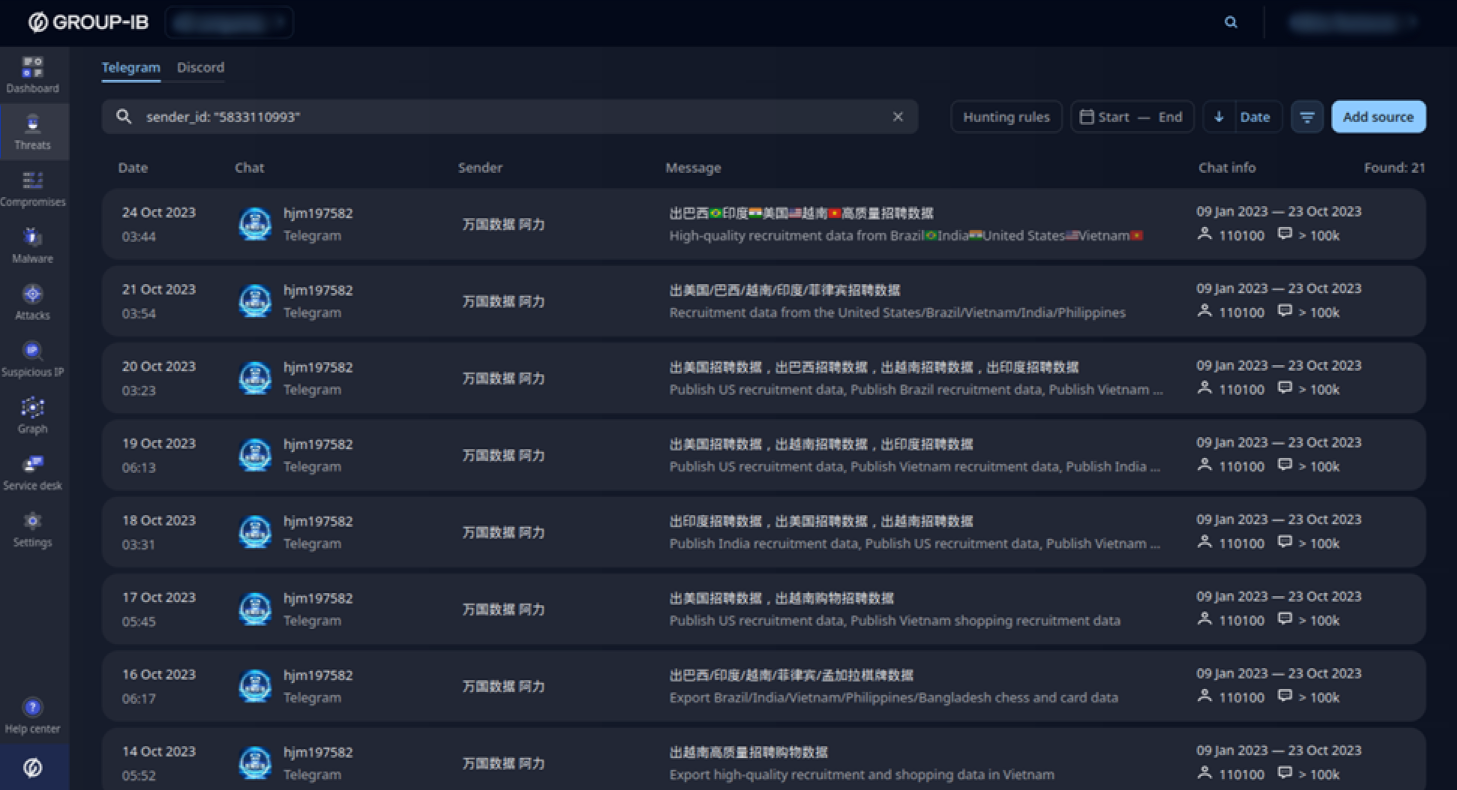Select the Telegram tab

tap(131, 67)
